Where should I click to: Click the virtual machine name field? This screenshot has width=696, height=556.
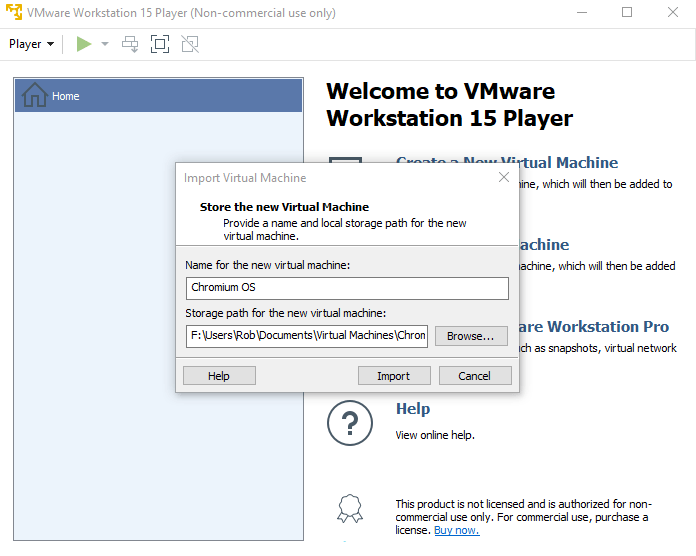point(347,288)
